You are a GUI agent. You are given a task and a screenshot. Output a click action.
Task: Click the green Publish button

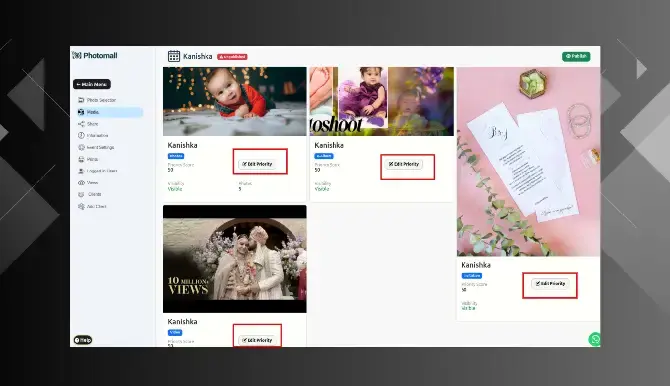pyautogui.click(x=576, y=56)
